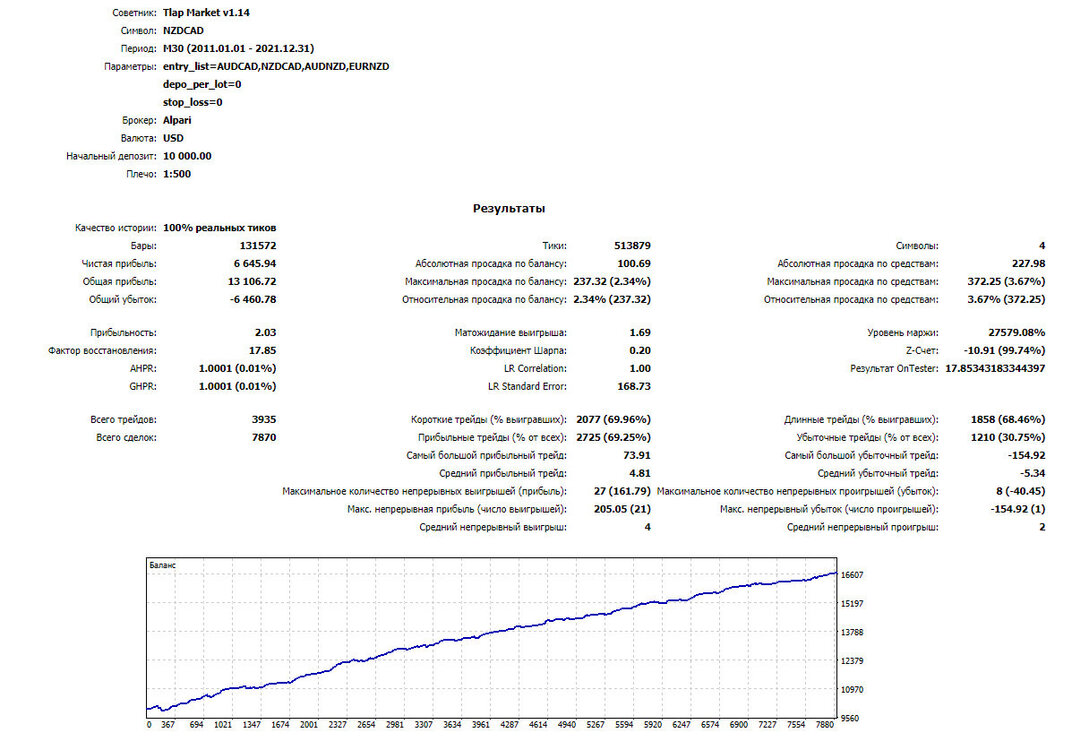Click the gross profit value 13 106.72

click(x=252, y=281)
